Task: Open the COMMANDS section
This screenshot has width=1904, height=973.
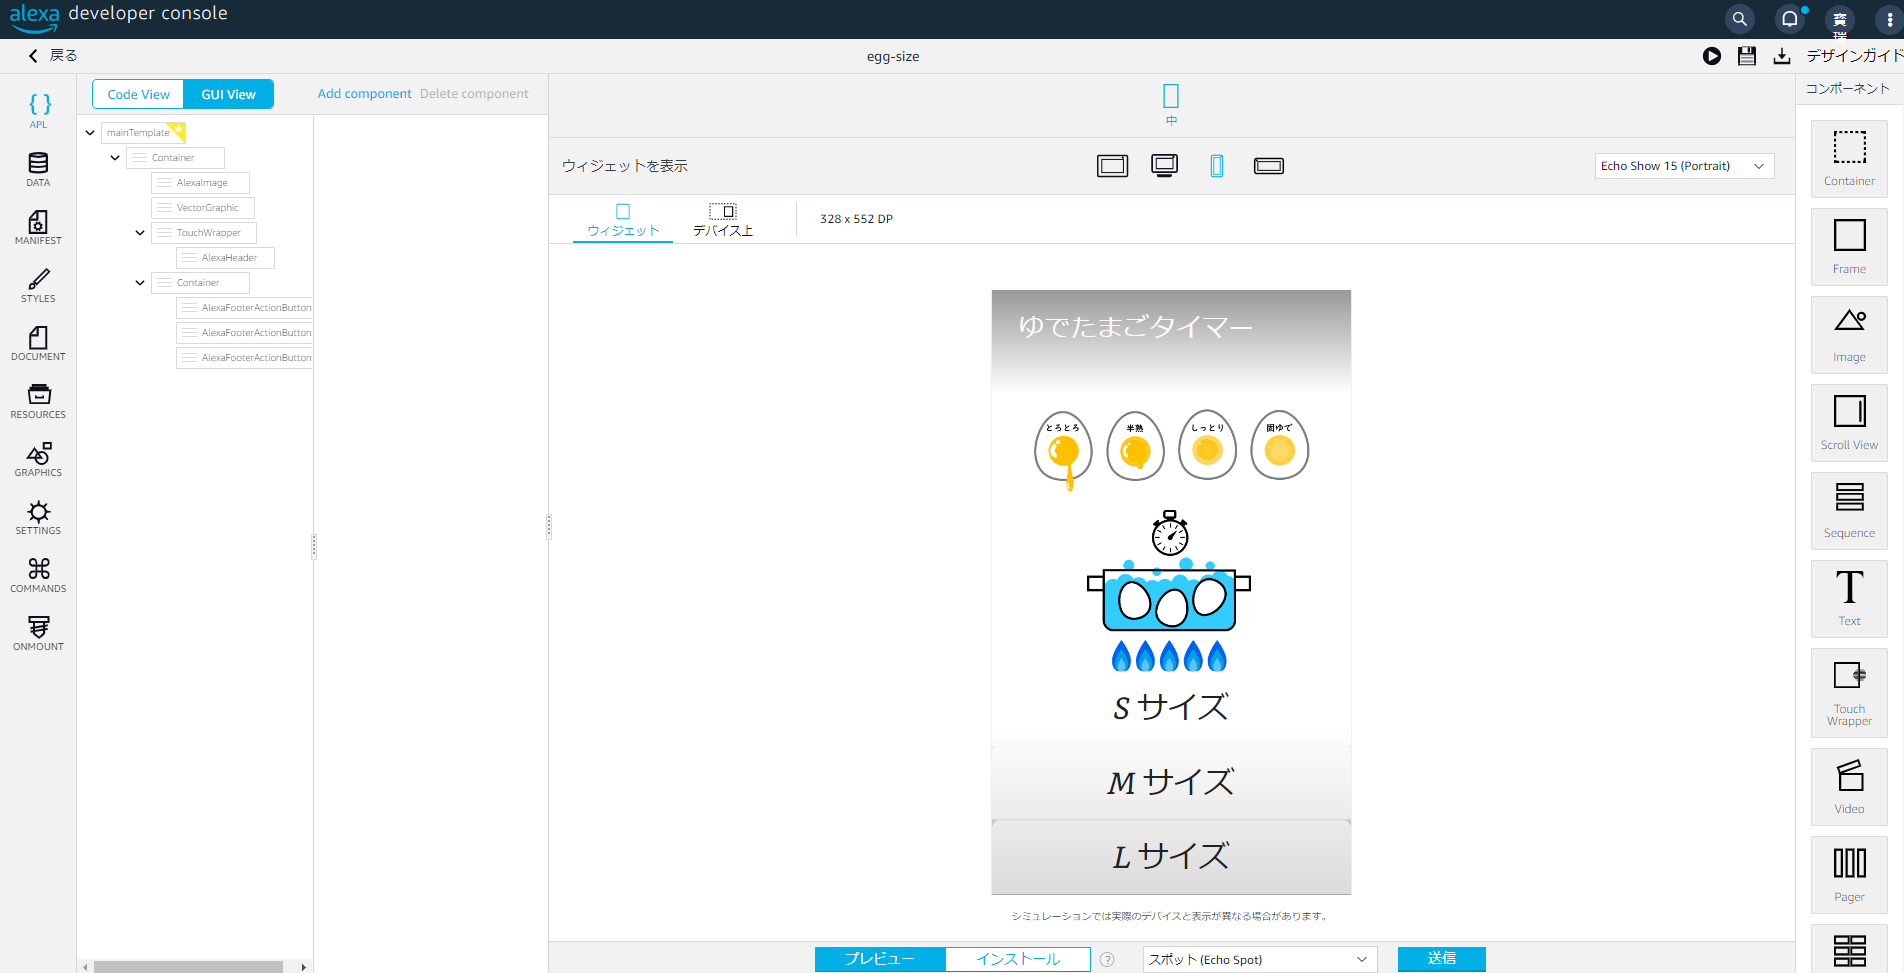Action: point(38,575)
